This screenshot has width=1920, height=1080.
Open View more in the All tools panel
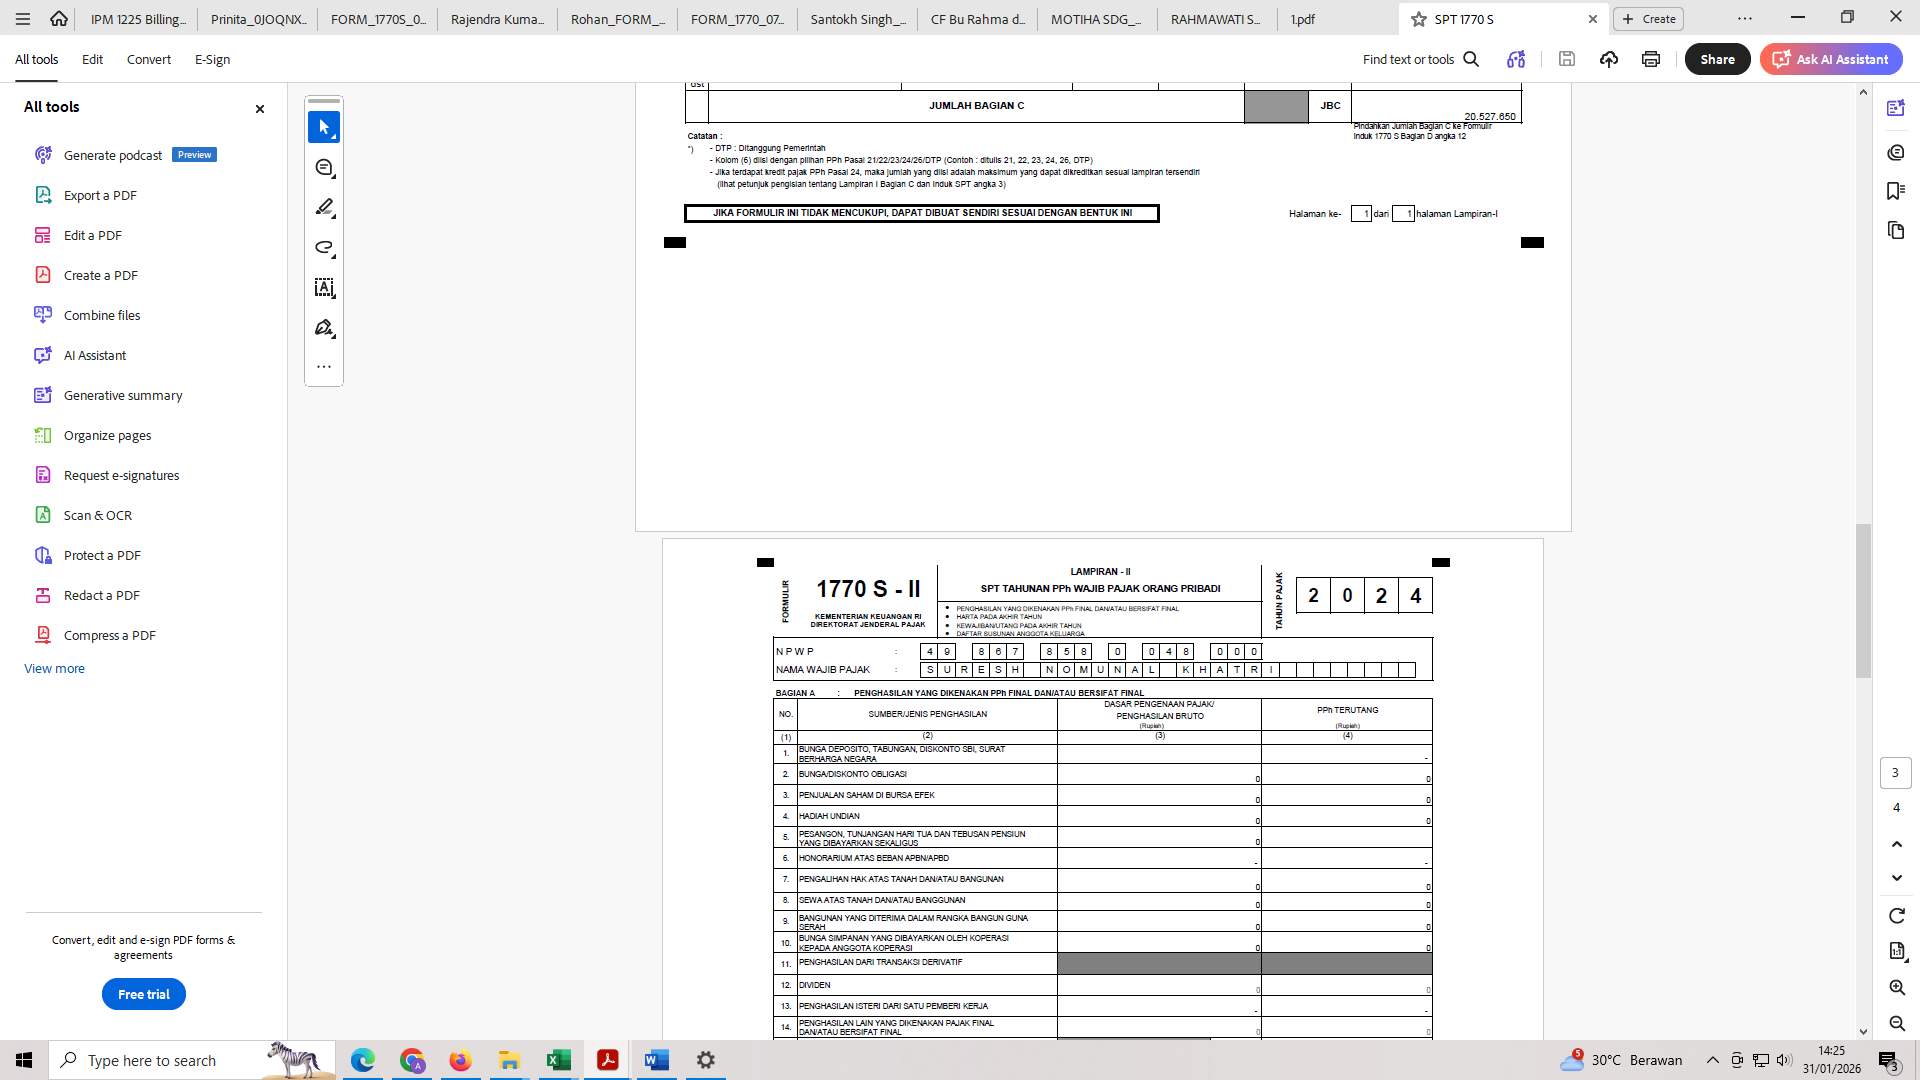(x=54, y=668)
